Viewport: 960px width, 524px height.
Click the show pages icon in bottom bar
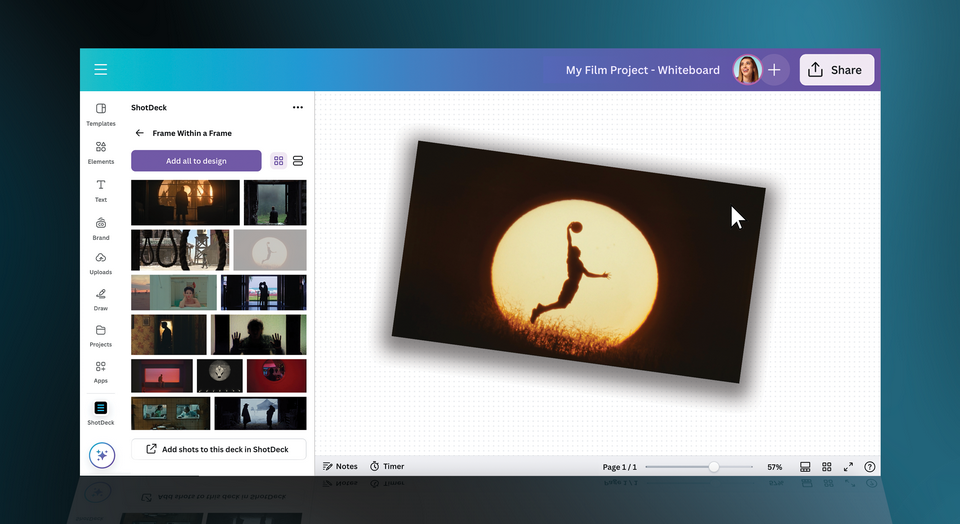805,467
